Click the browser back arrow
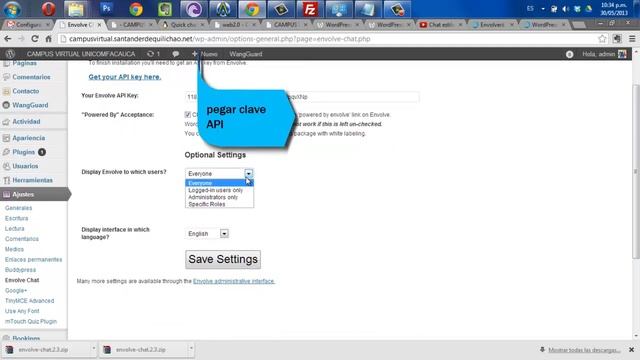Screen dimensions: 640x360 click(8, 39)
